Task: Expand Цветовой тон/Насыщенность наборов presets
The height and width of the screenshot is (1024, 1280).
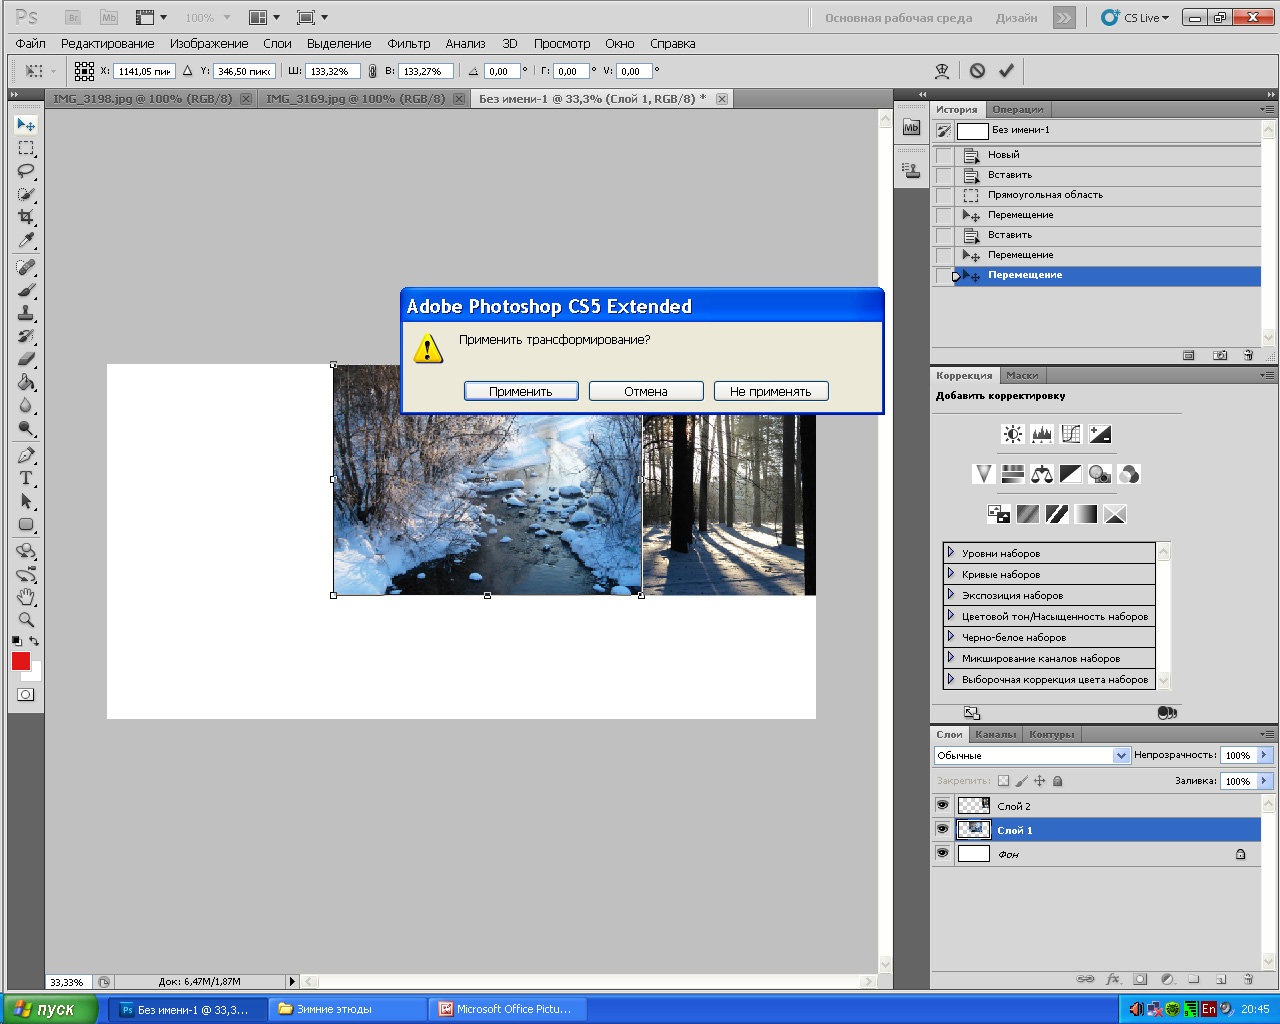Action: pos(951,616)
